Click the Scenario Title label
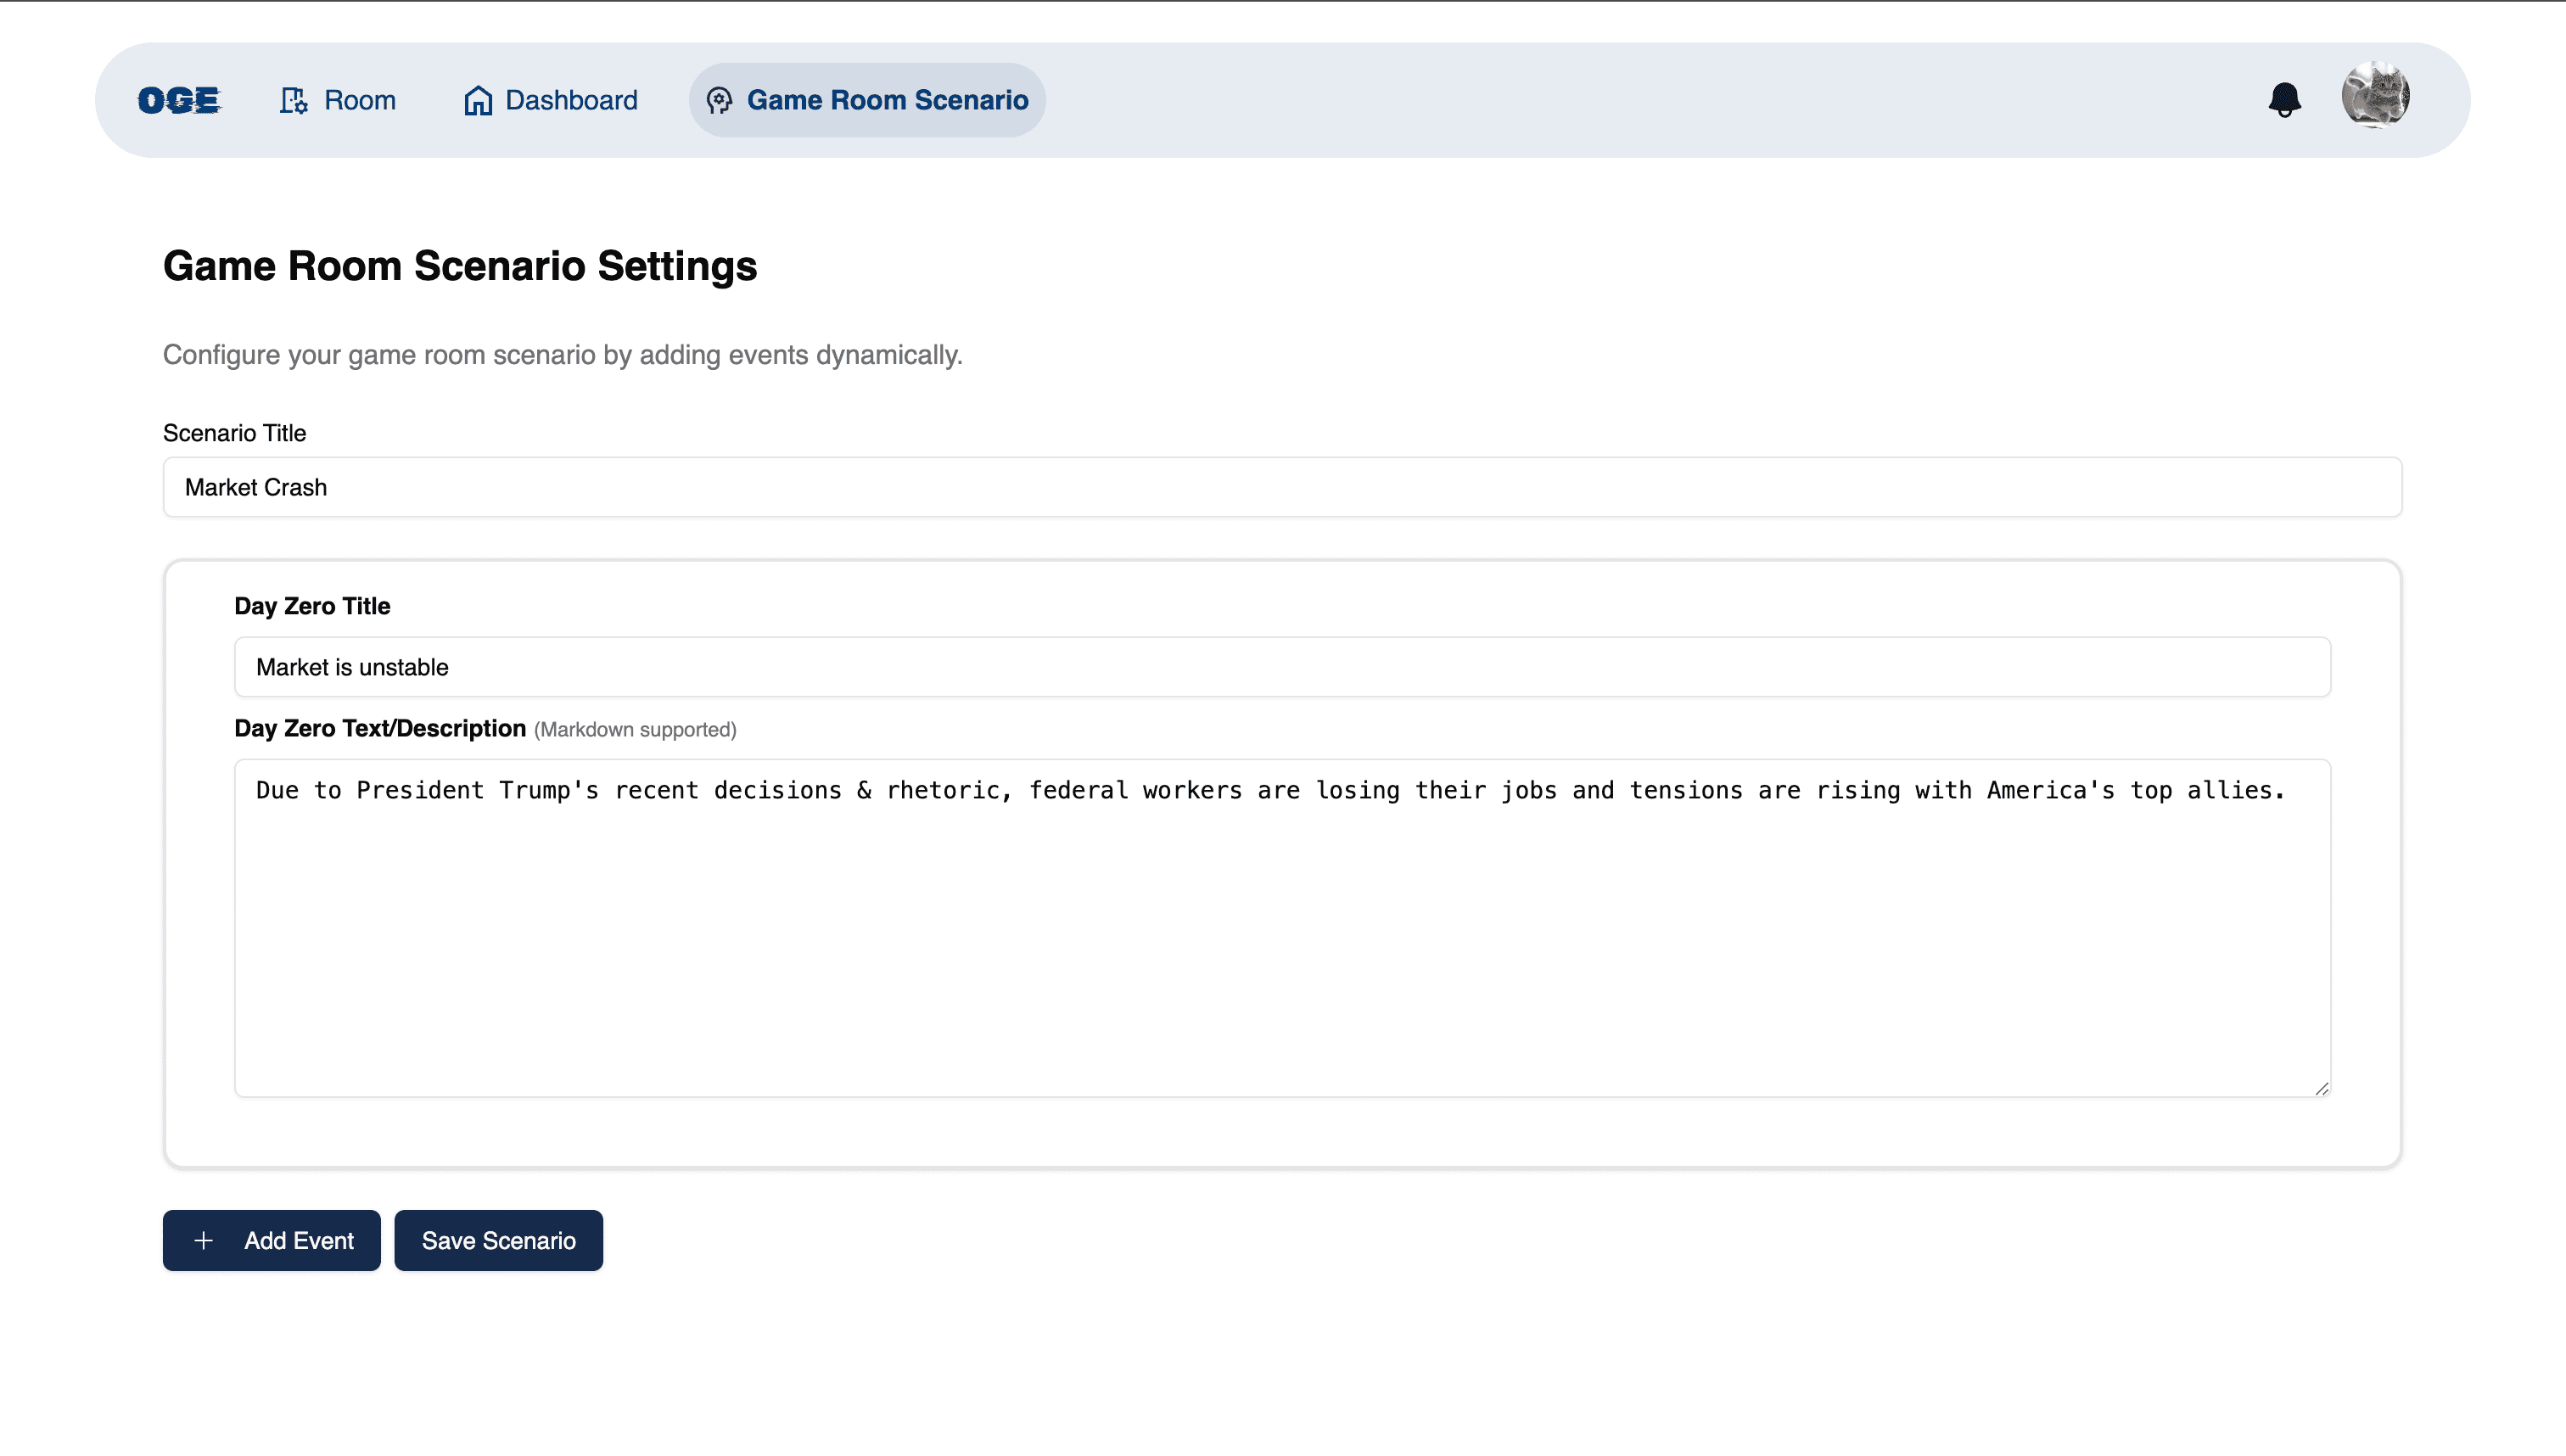2566x1456 pixels. coord(234,433)
